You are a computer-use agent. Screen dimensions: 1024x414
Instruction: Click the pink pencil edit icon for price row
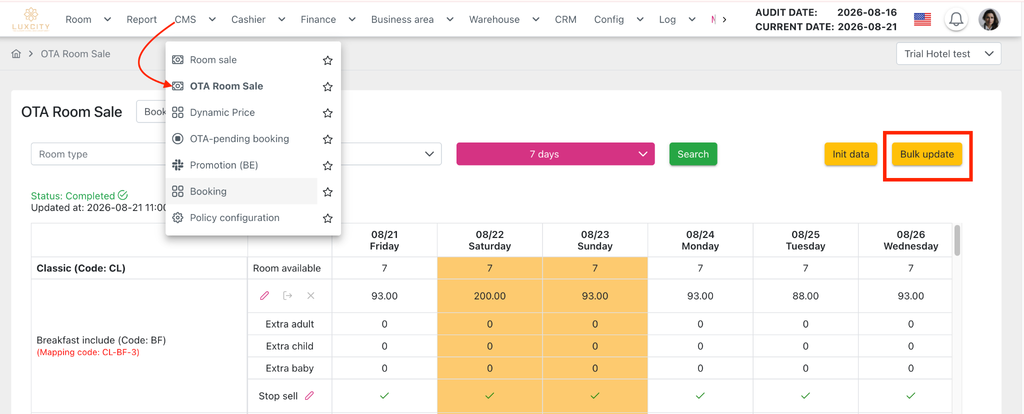[264, 296]
